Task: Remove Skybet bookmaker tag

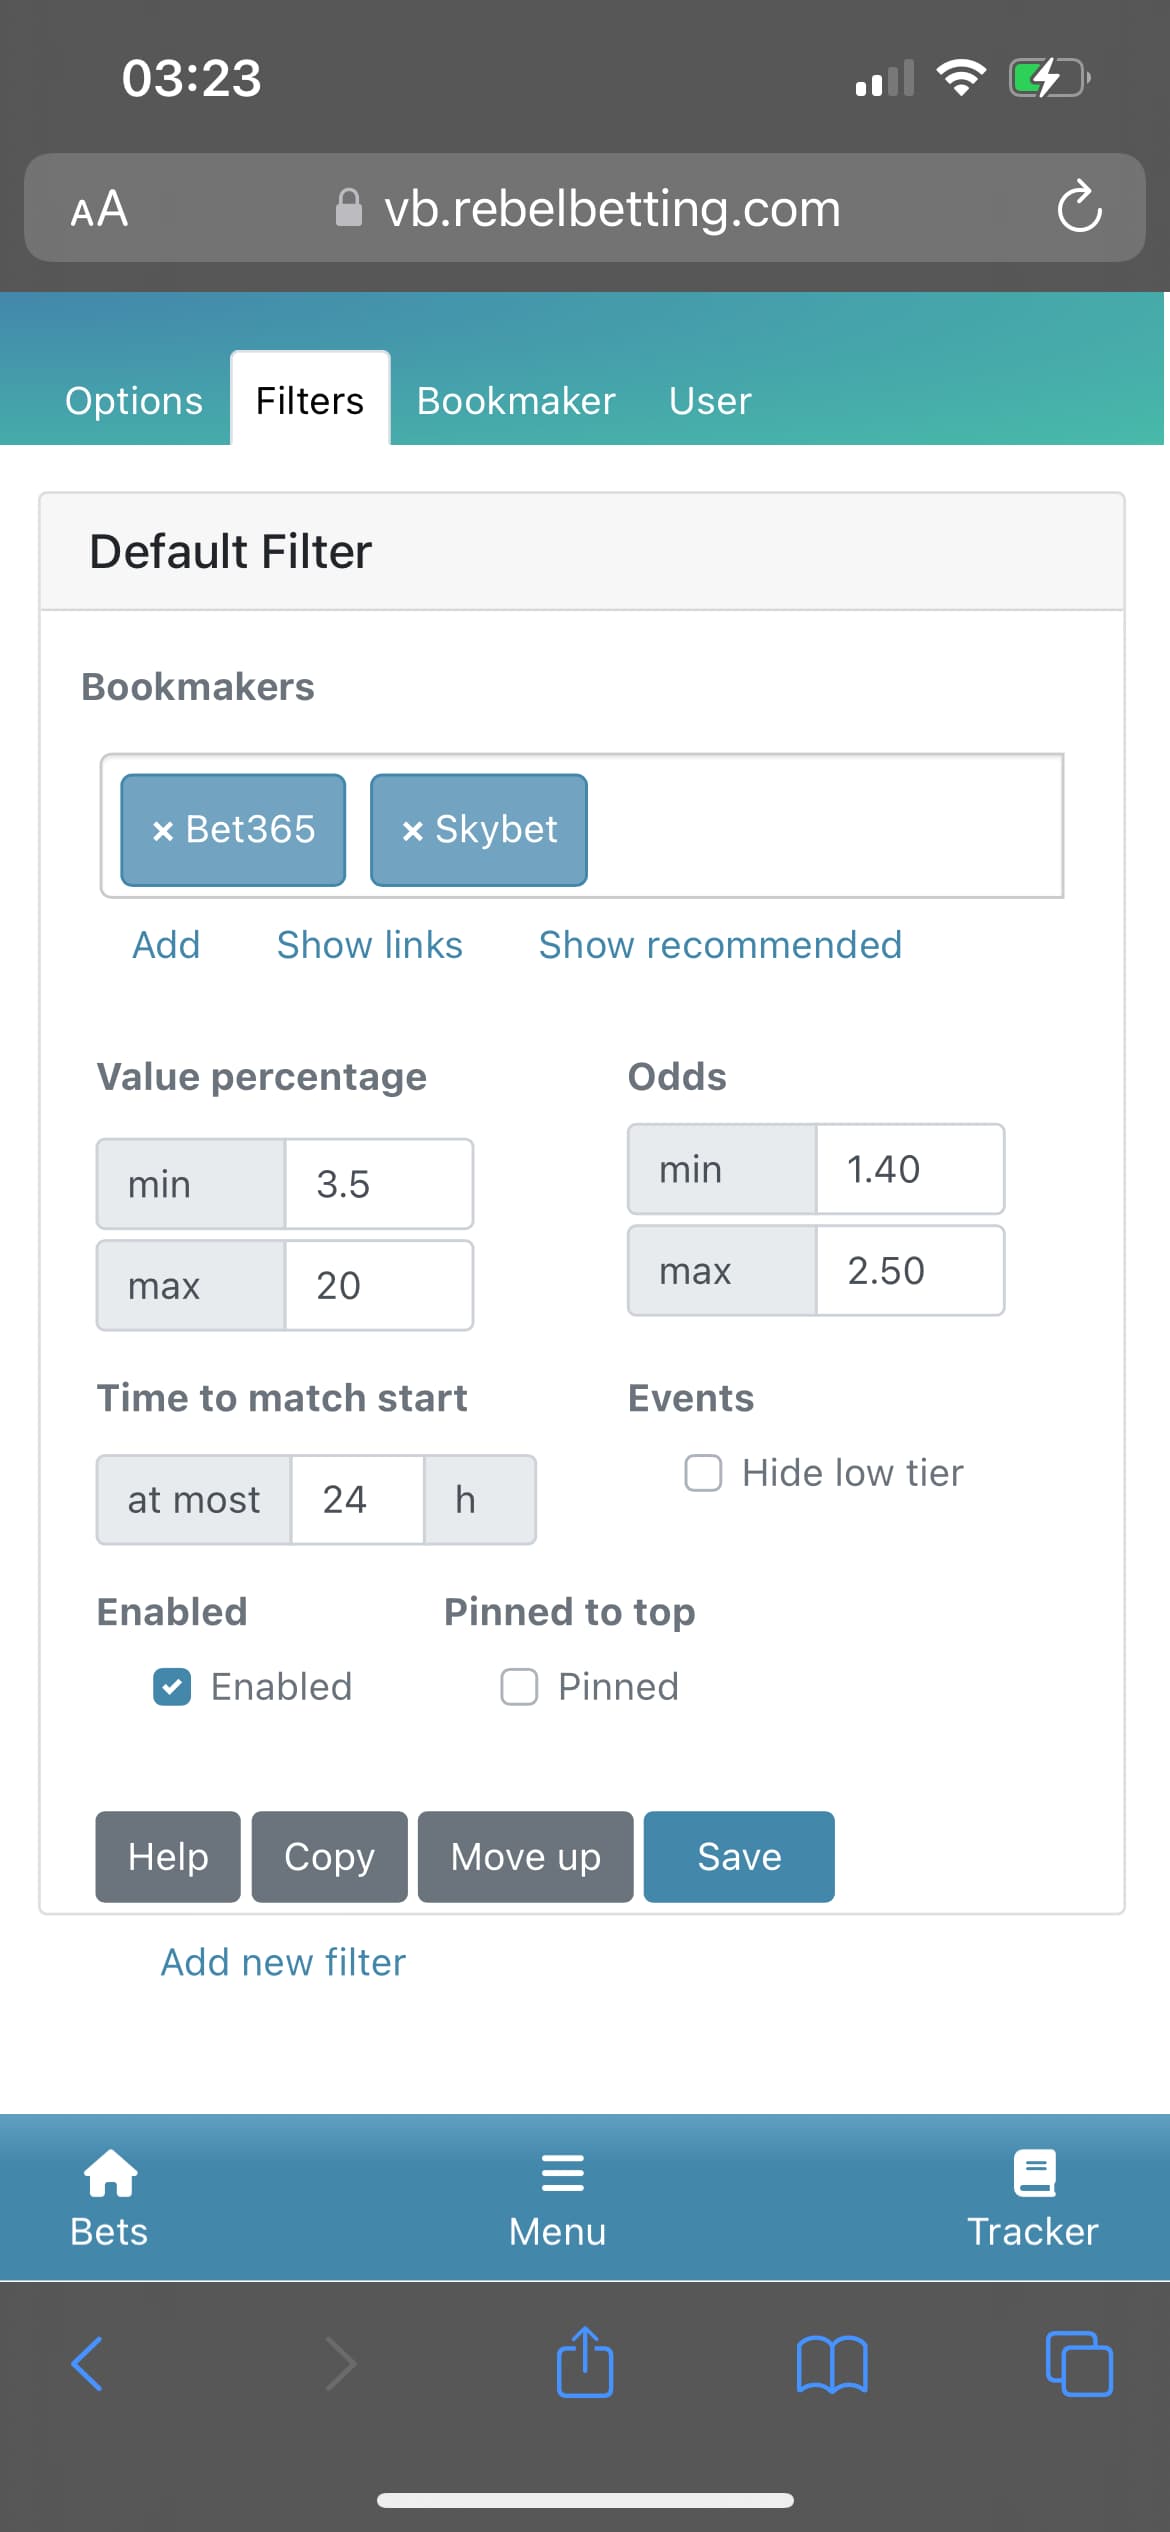Action: [412, 831]
